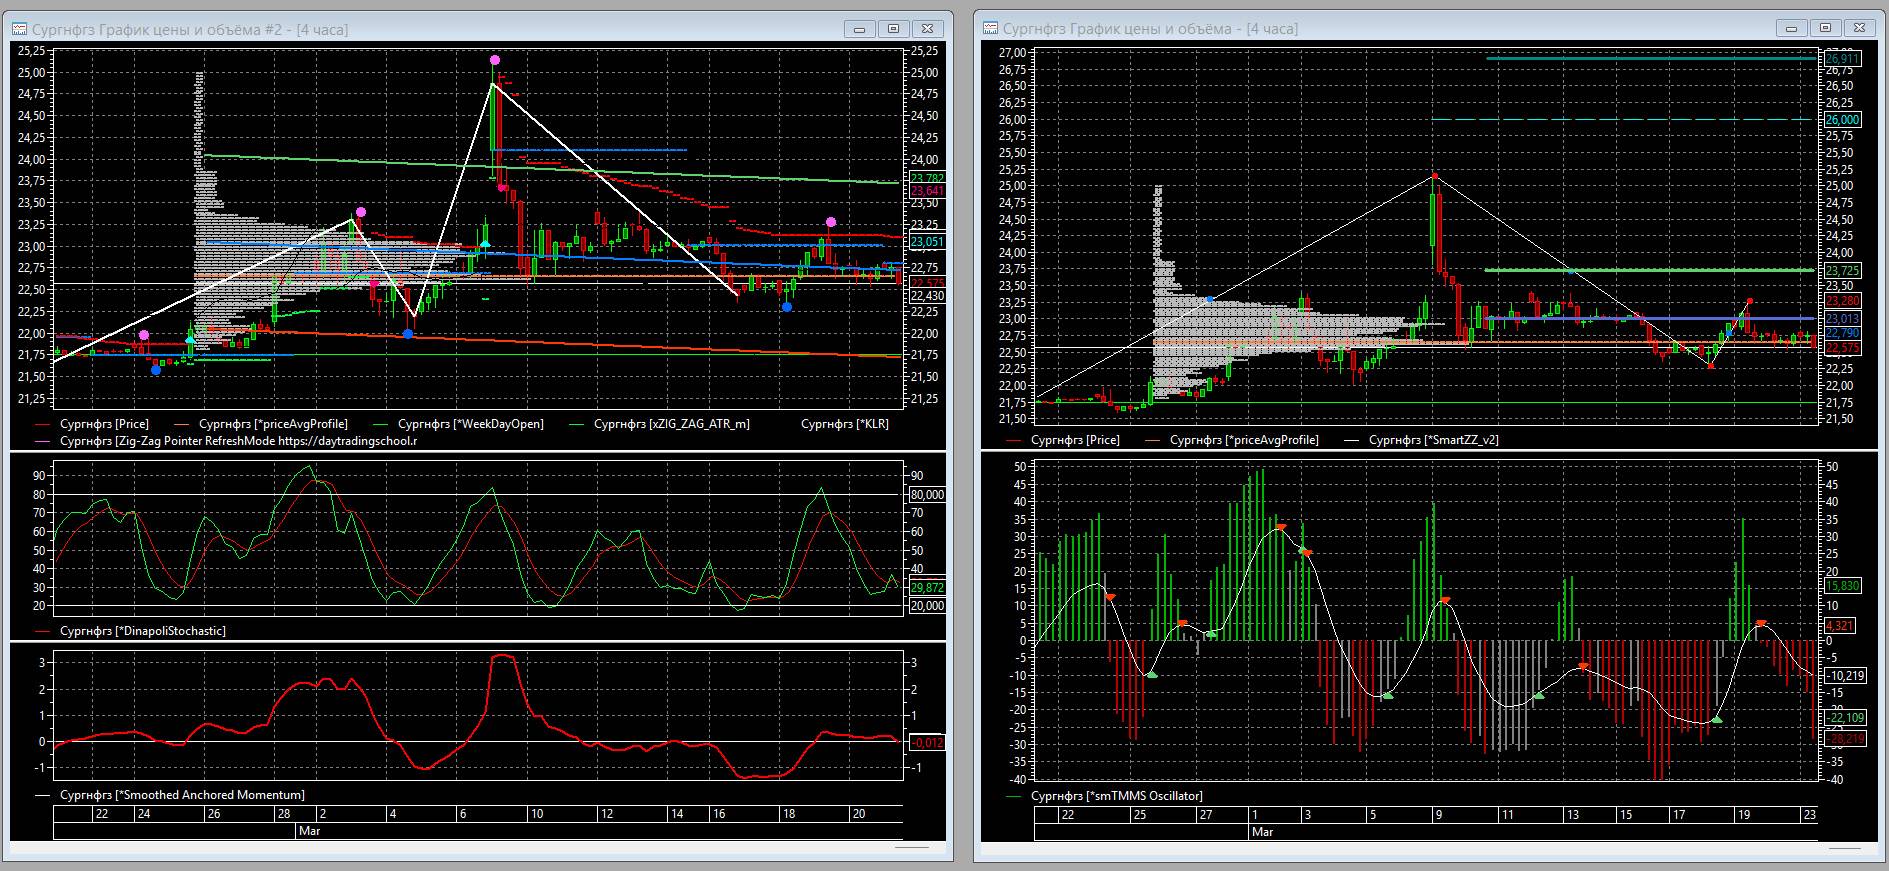Click the Zig-Zag Pointer RefreshMode legend link

[238, 440]
